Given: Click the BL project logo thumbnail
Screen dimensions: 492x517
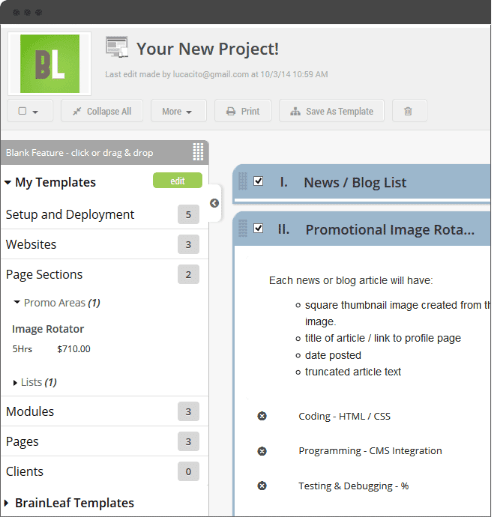Looking at the screenshot, I should (x=50, y=64).
